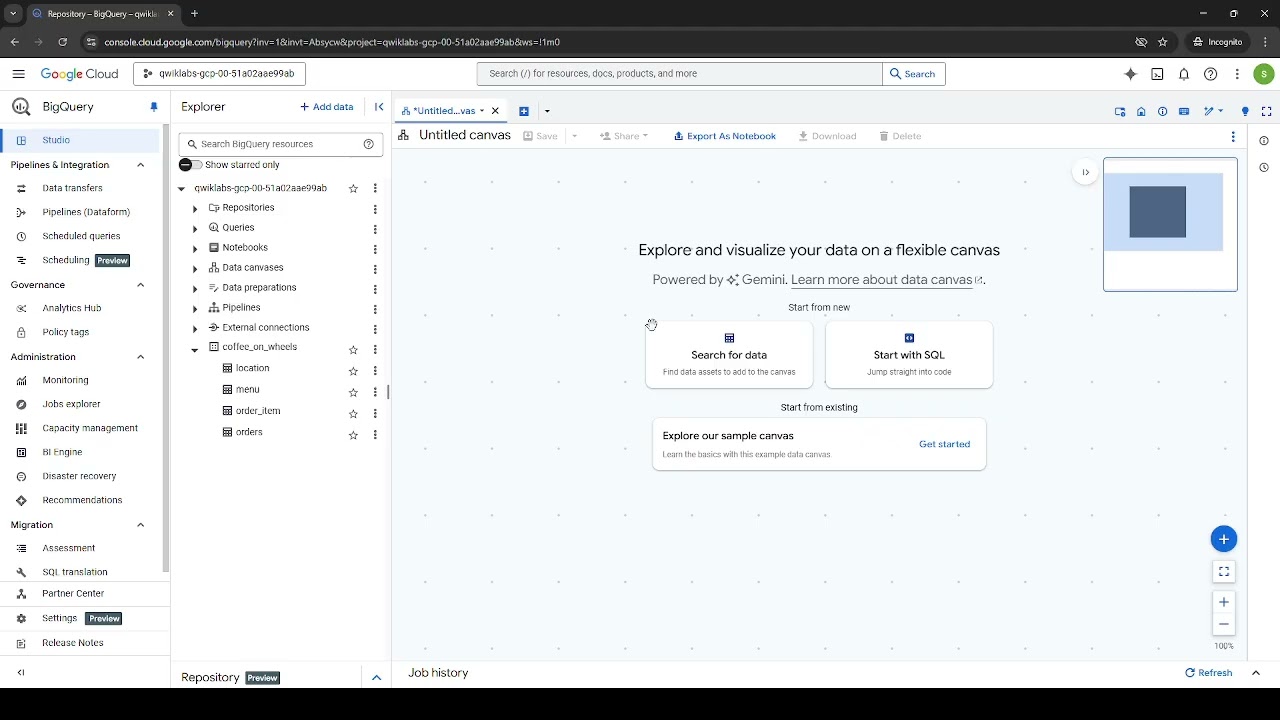Screen dimensions: 1280x720
Task: Open canvas three-dot more options menu
Action: click(1233, 137)
